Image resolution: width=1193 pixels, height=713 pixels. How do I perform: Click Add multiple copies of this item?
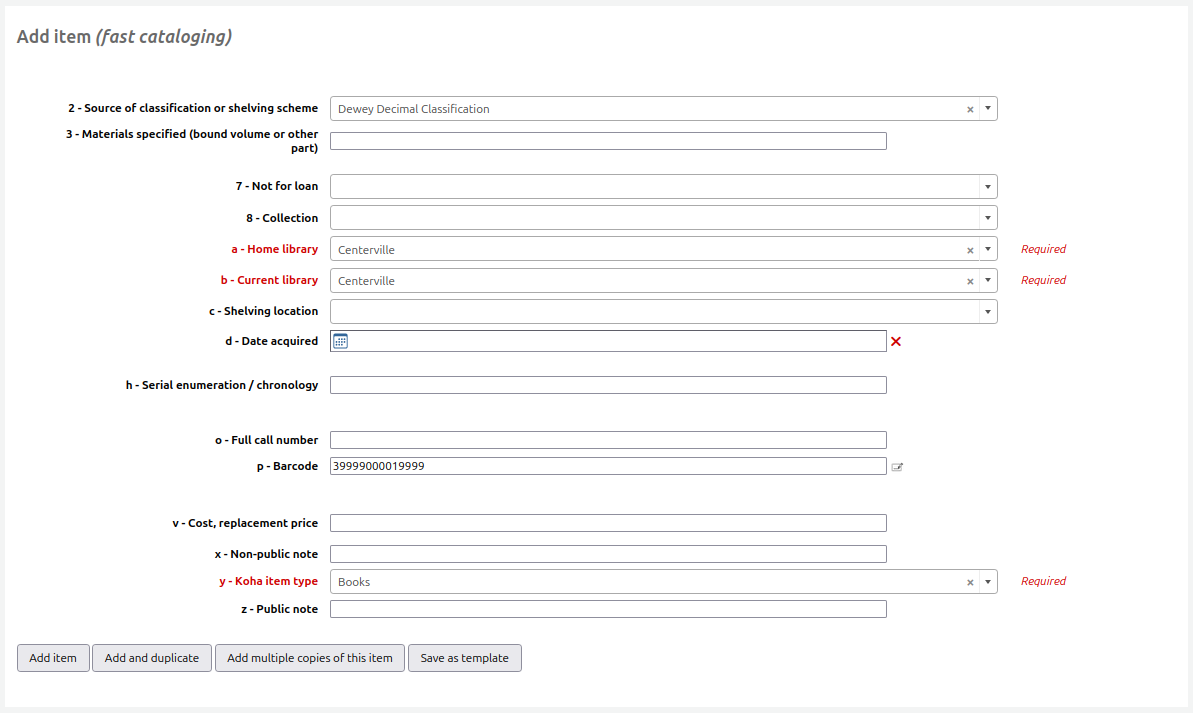click(x=309, y=658)
